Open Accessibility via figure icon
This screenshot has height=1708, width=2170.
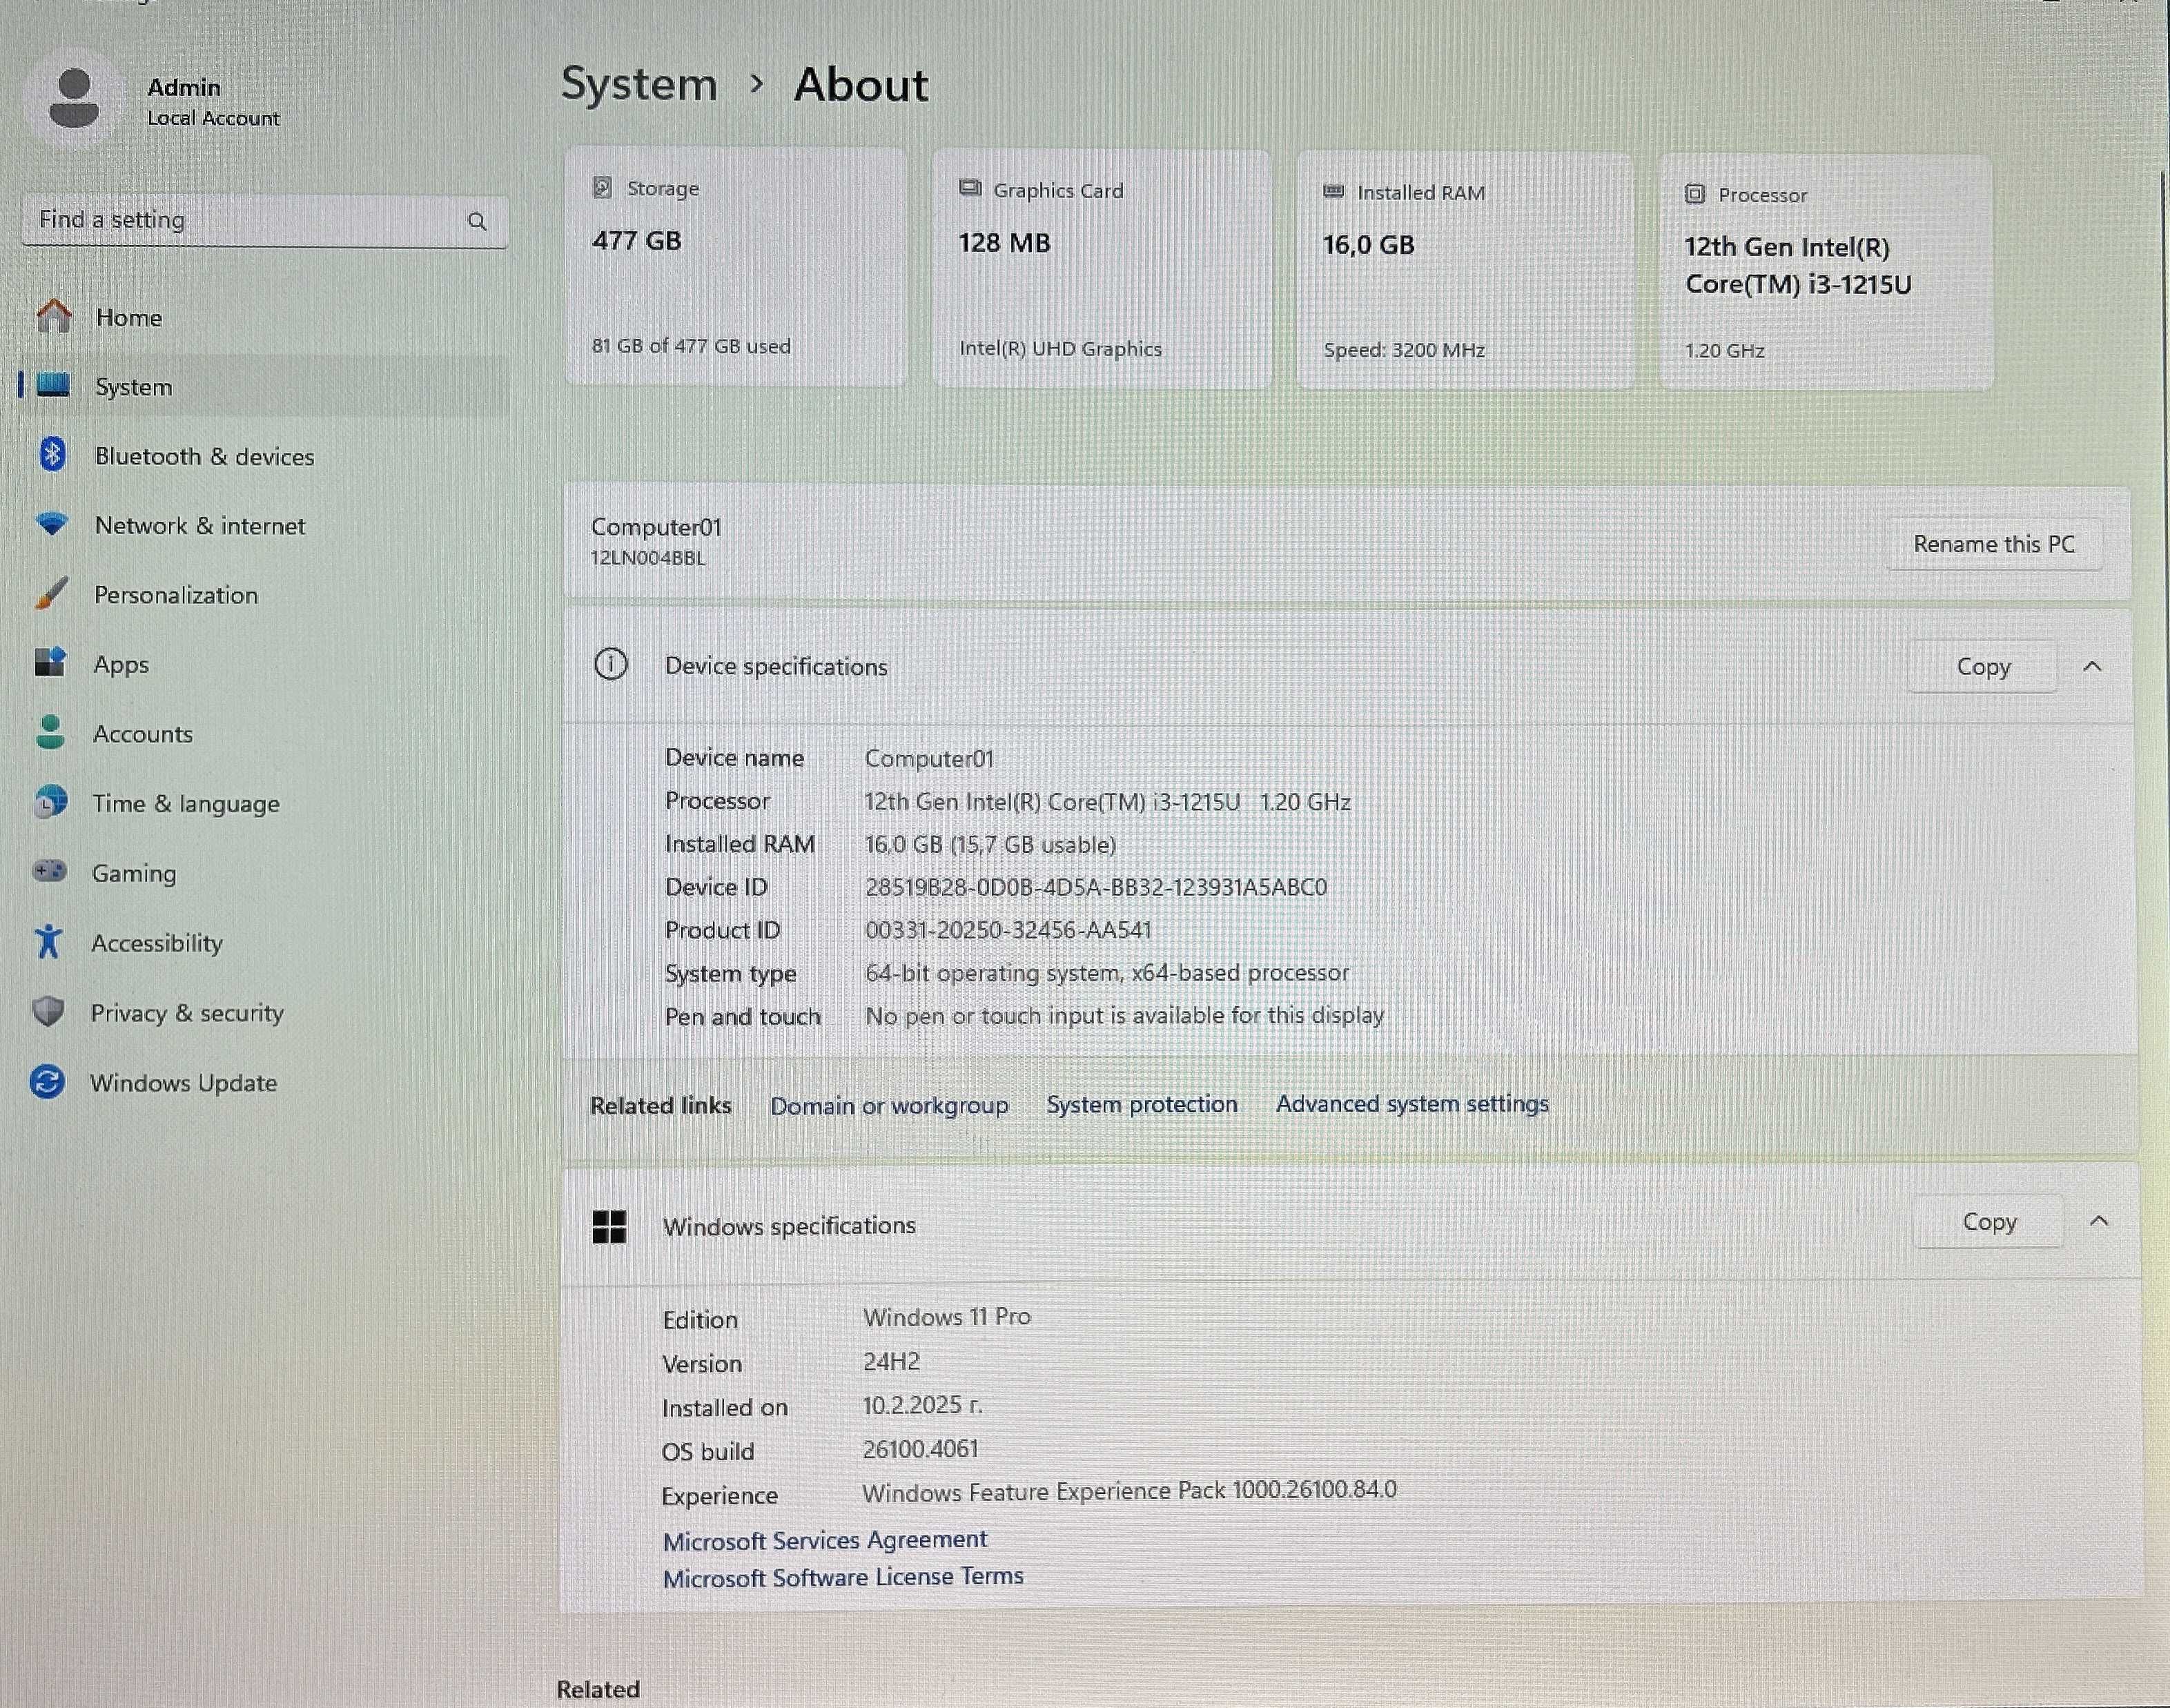48,941
